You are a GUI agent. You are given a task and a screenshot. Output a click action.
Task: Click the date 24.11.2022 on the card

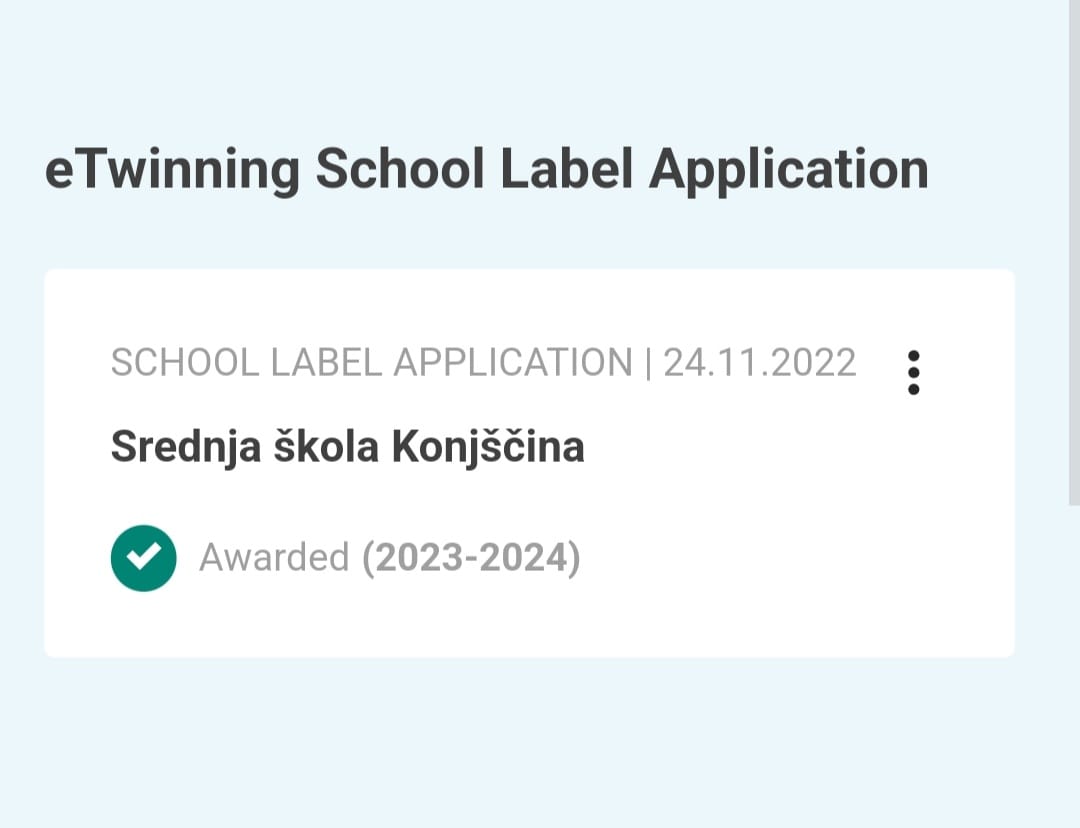(759, 363)
